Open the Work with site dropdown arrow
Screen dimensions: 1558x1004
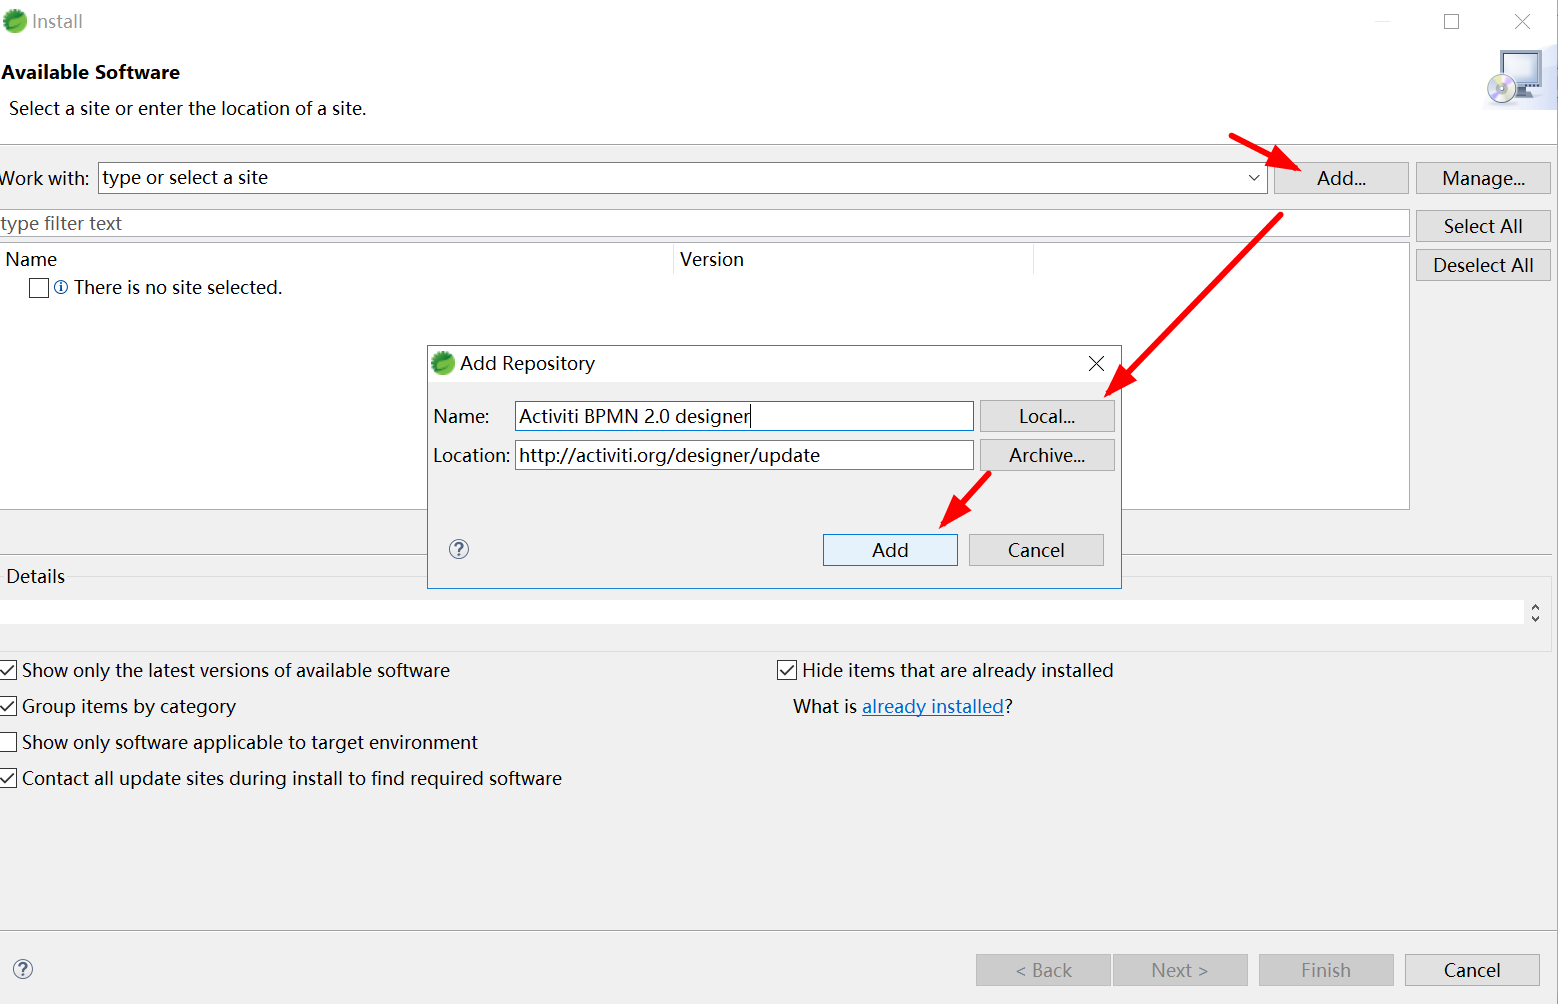click(1254, 178)
